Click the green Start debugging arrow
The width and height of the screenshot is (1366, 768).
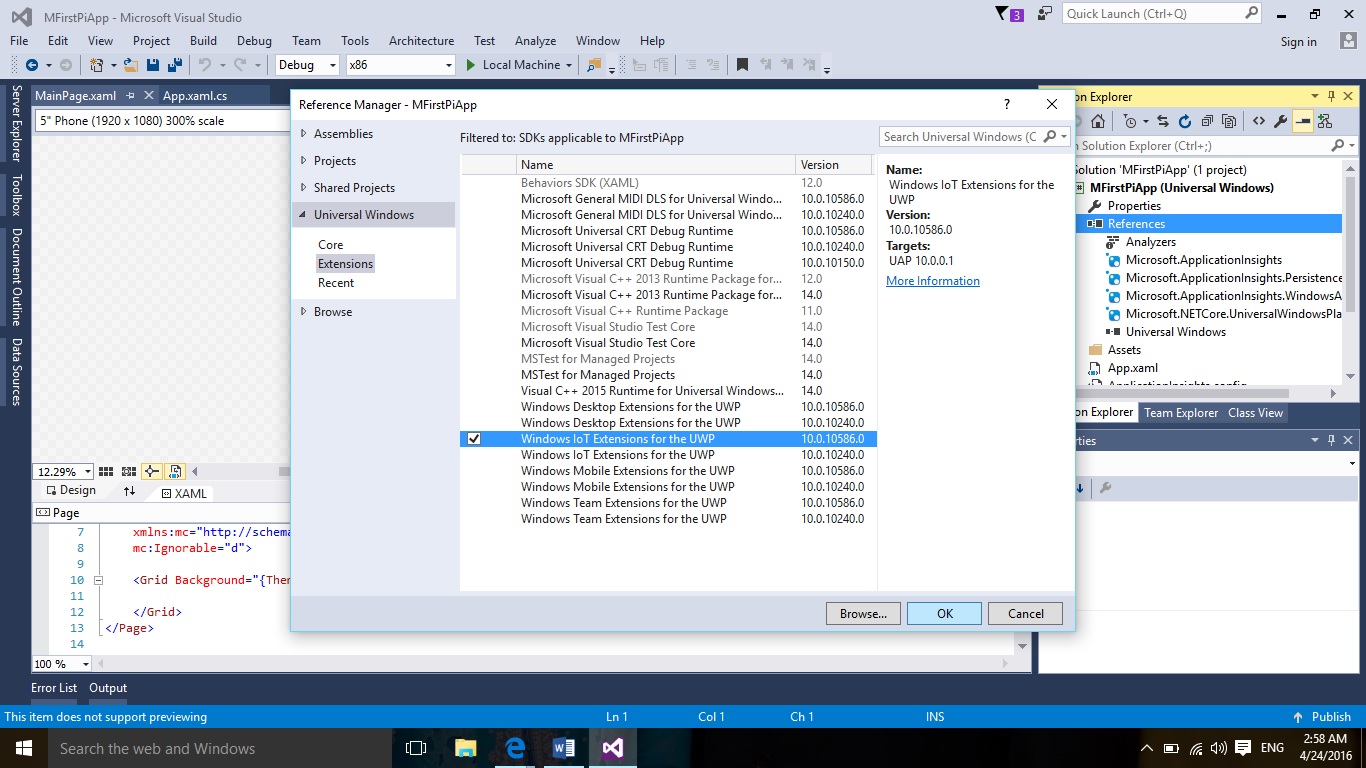point(471,65)
